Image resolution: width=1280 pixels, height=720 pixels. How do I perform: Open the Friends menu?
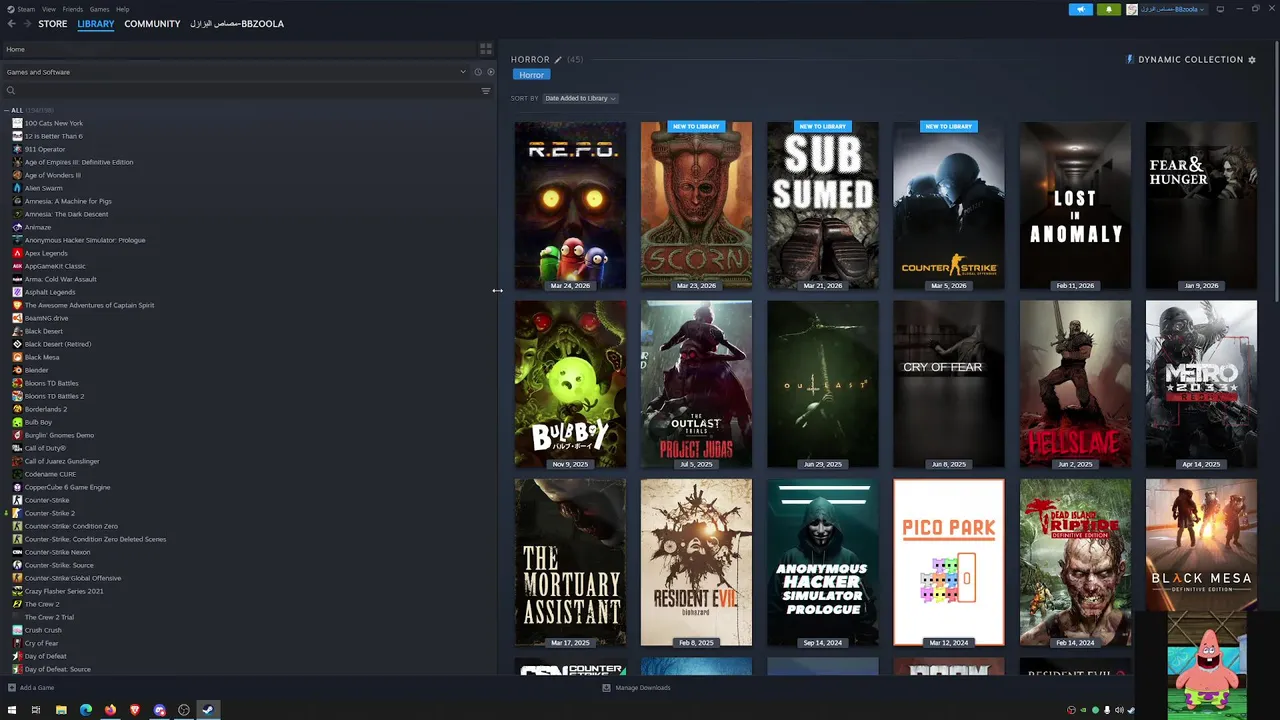73,9
